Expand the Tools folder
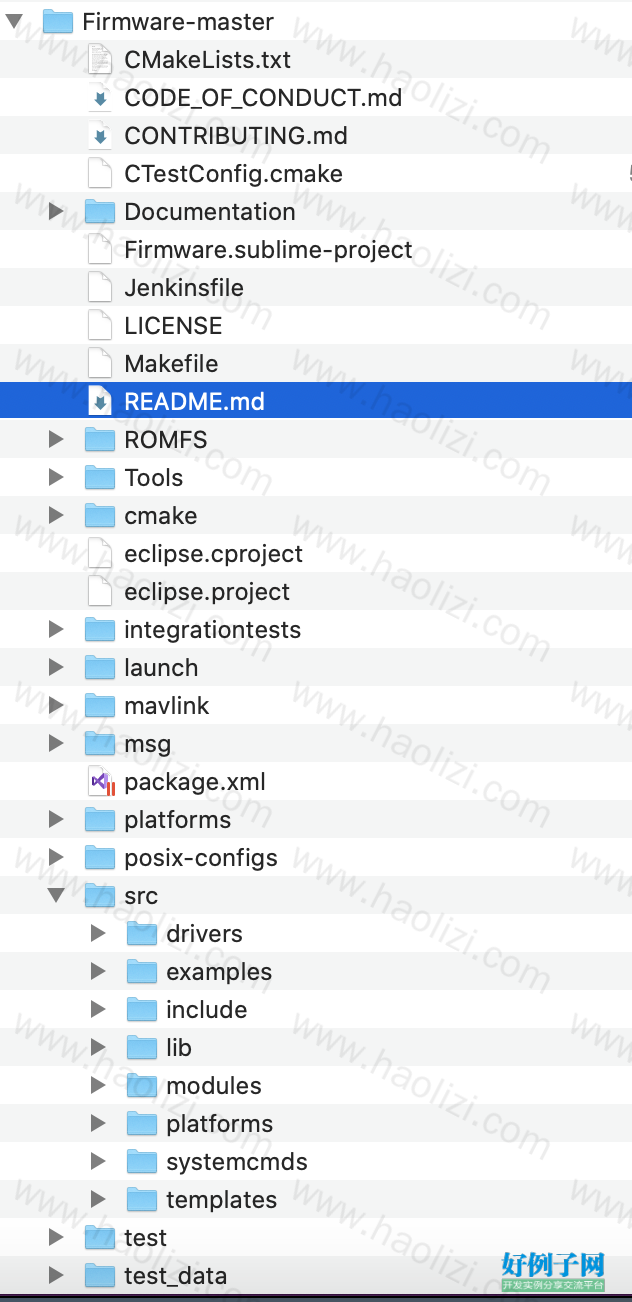The height and width of the screenshot is (1302, 632). coord(56,478)
